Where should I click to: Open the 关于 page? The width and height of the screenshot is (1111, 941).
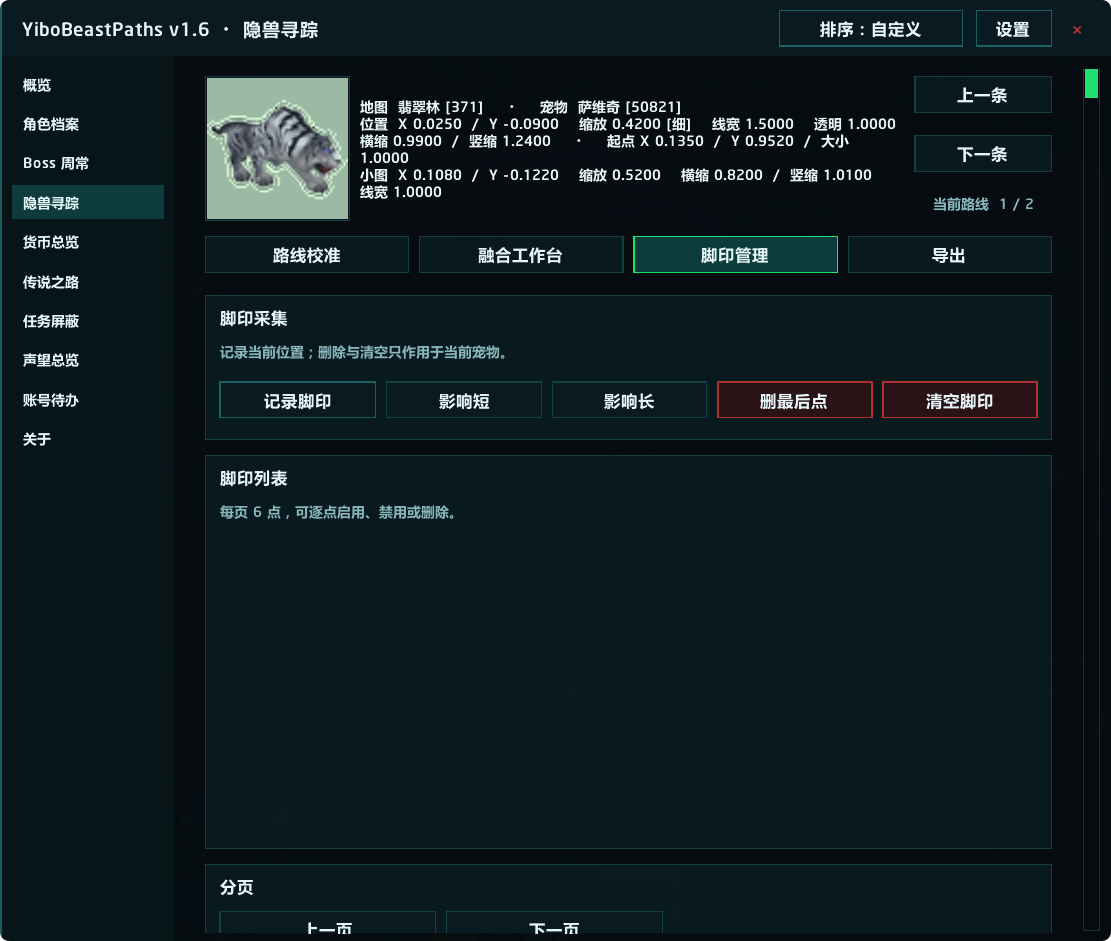coord(88,439)
